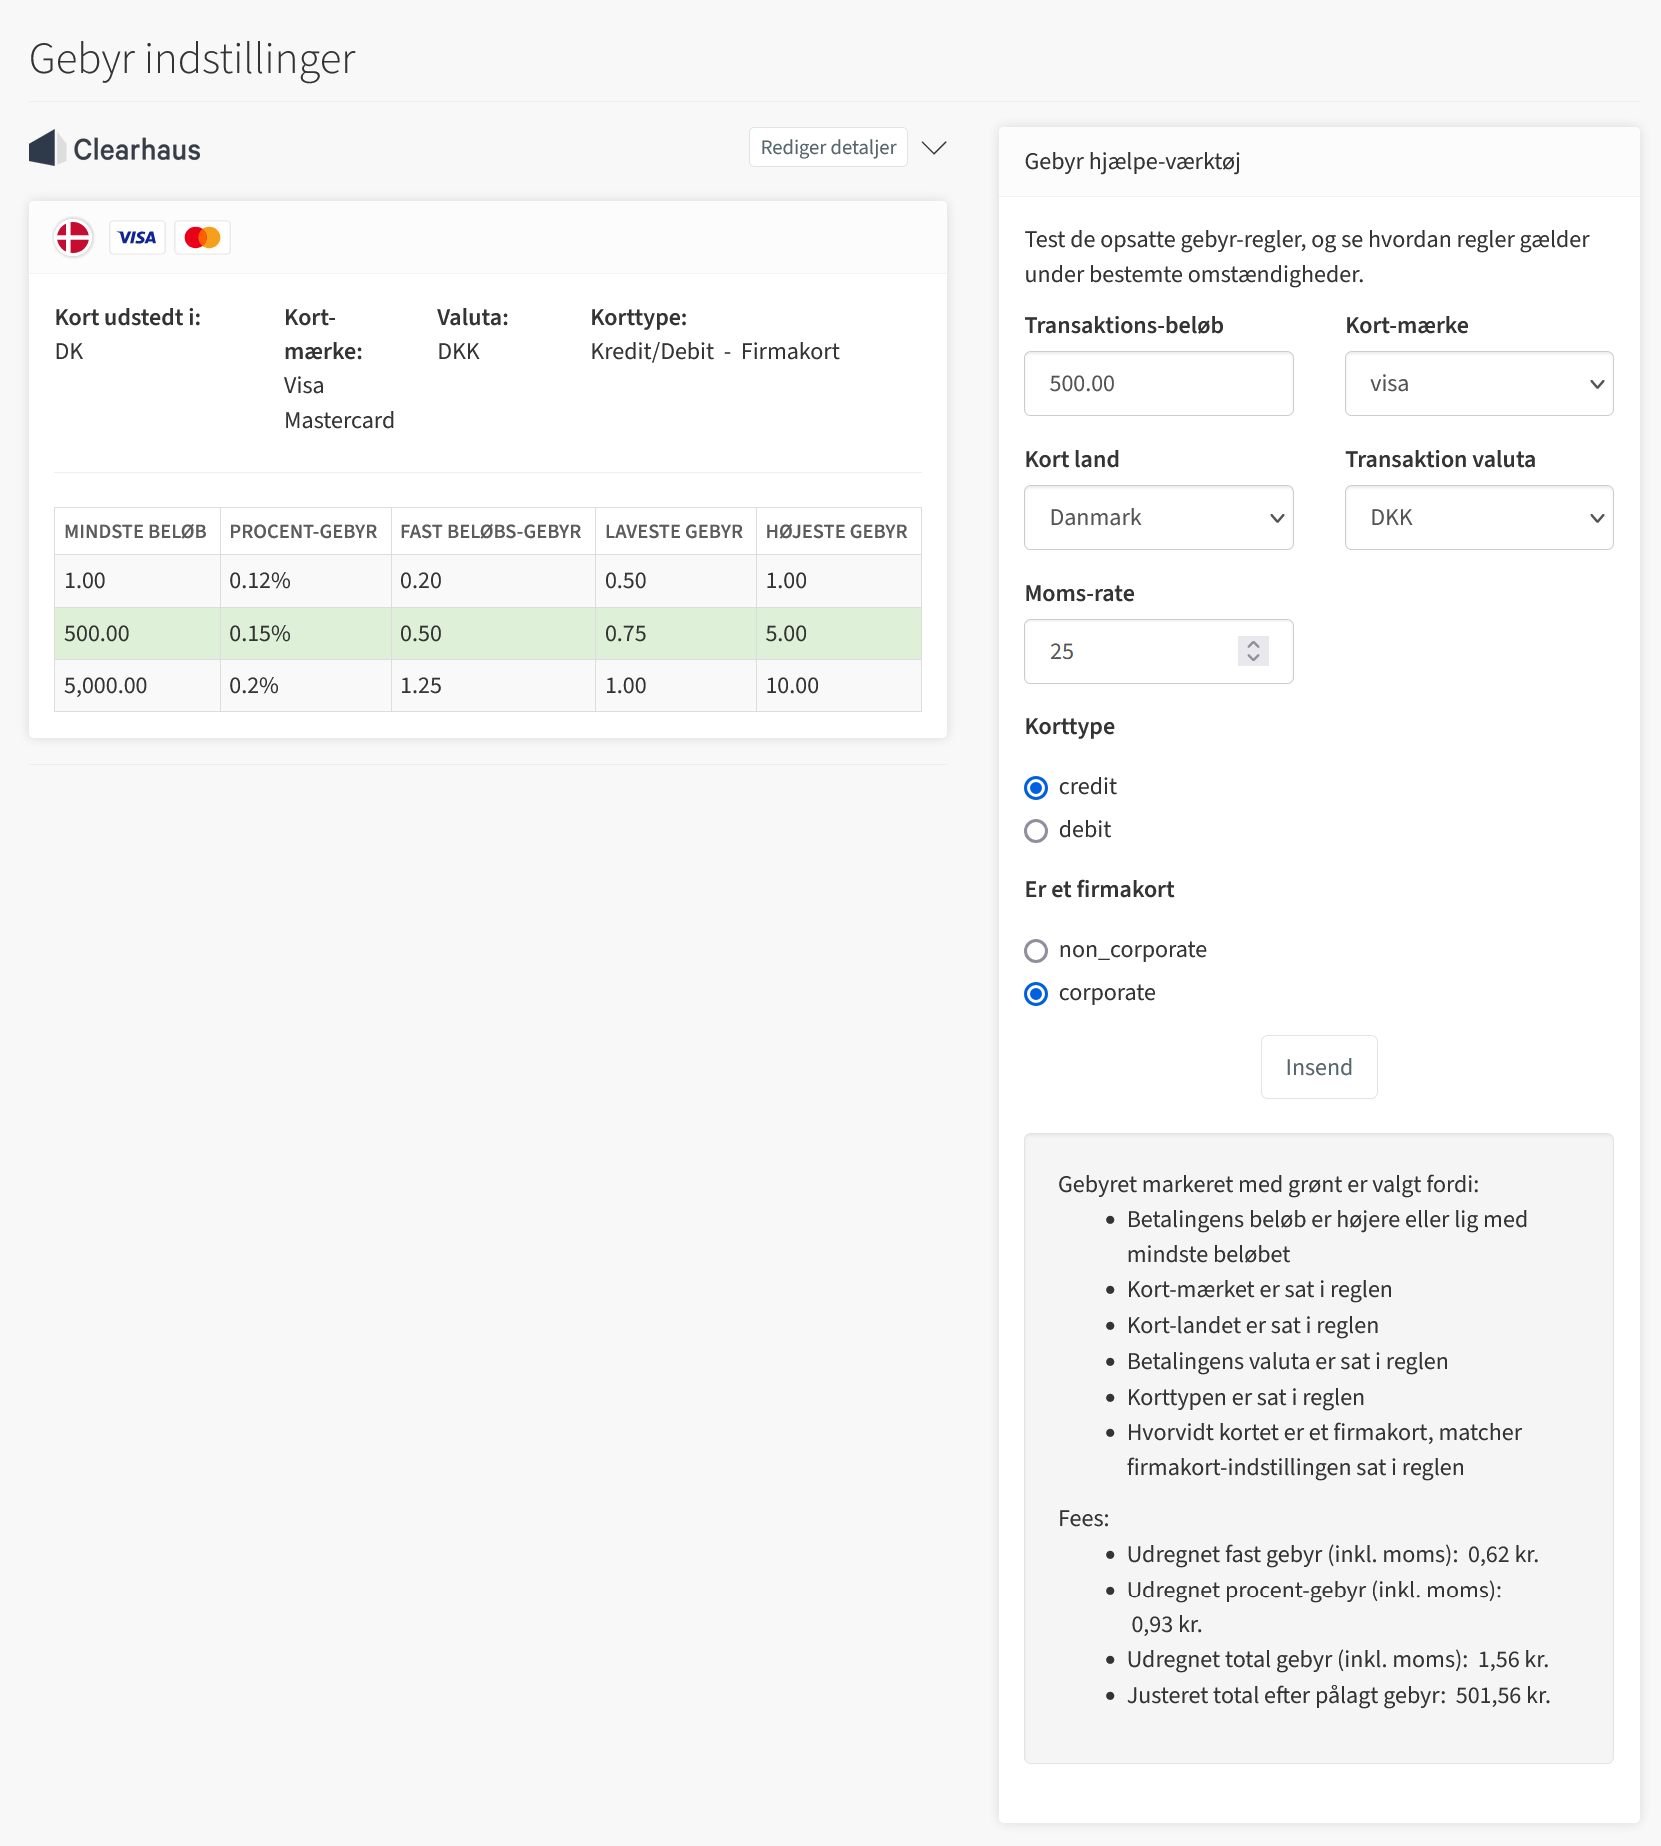The width and height of the screenshot is (1661, 1846).
Task: Click the 0.75 lowest fee cell
Action: pyautogui.click(x=675, y=633)
